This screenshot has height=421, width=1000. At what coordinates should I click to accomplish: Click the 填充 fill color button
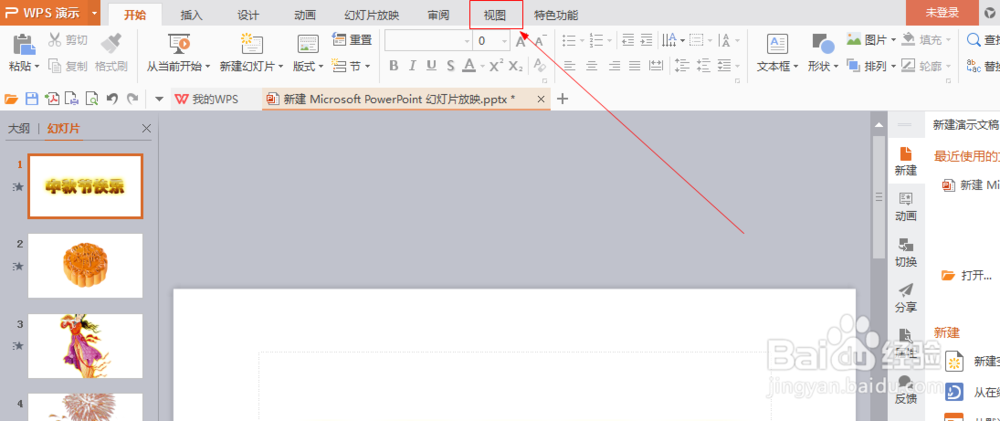(926, 40)
